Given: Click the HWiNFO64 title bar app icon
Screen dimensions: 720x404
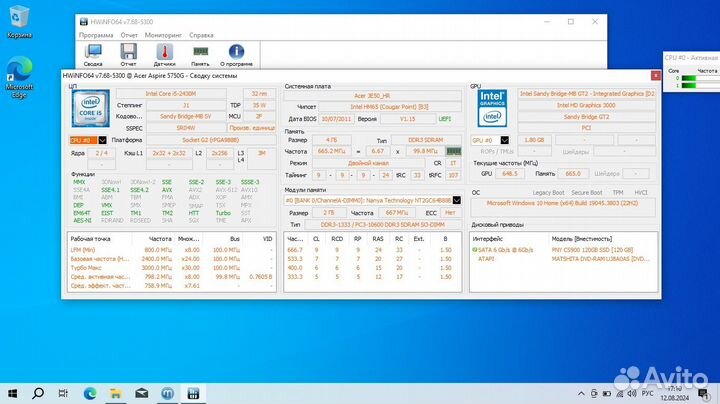Looking at the screenshot, I should point(84,22).
